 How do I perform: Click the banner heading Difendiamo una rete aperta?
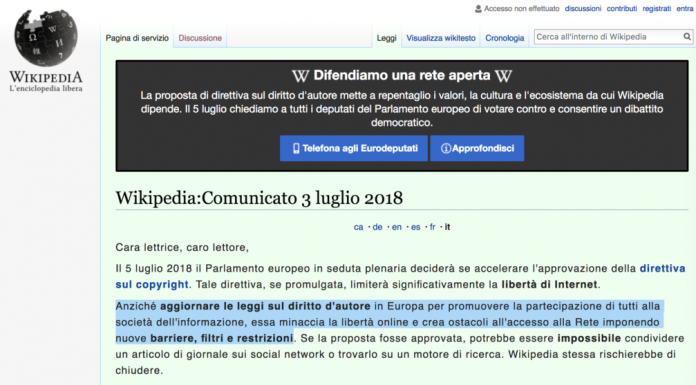(402, 75)
